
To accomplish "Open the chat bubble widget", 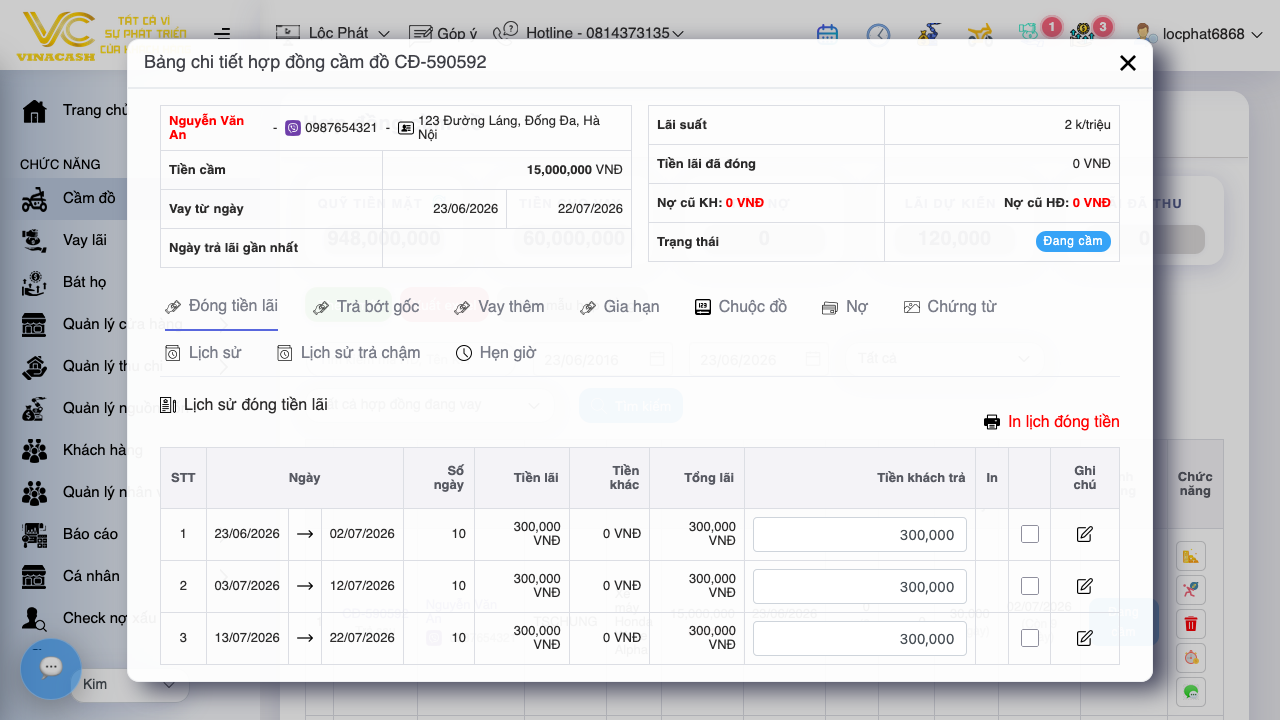I will click(x=51, y=668).
